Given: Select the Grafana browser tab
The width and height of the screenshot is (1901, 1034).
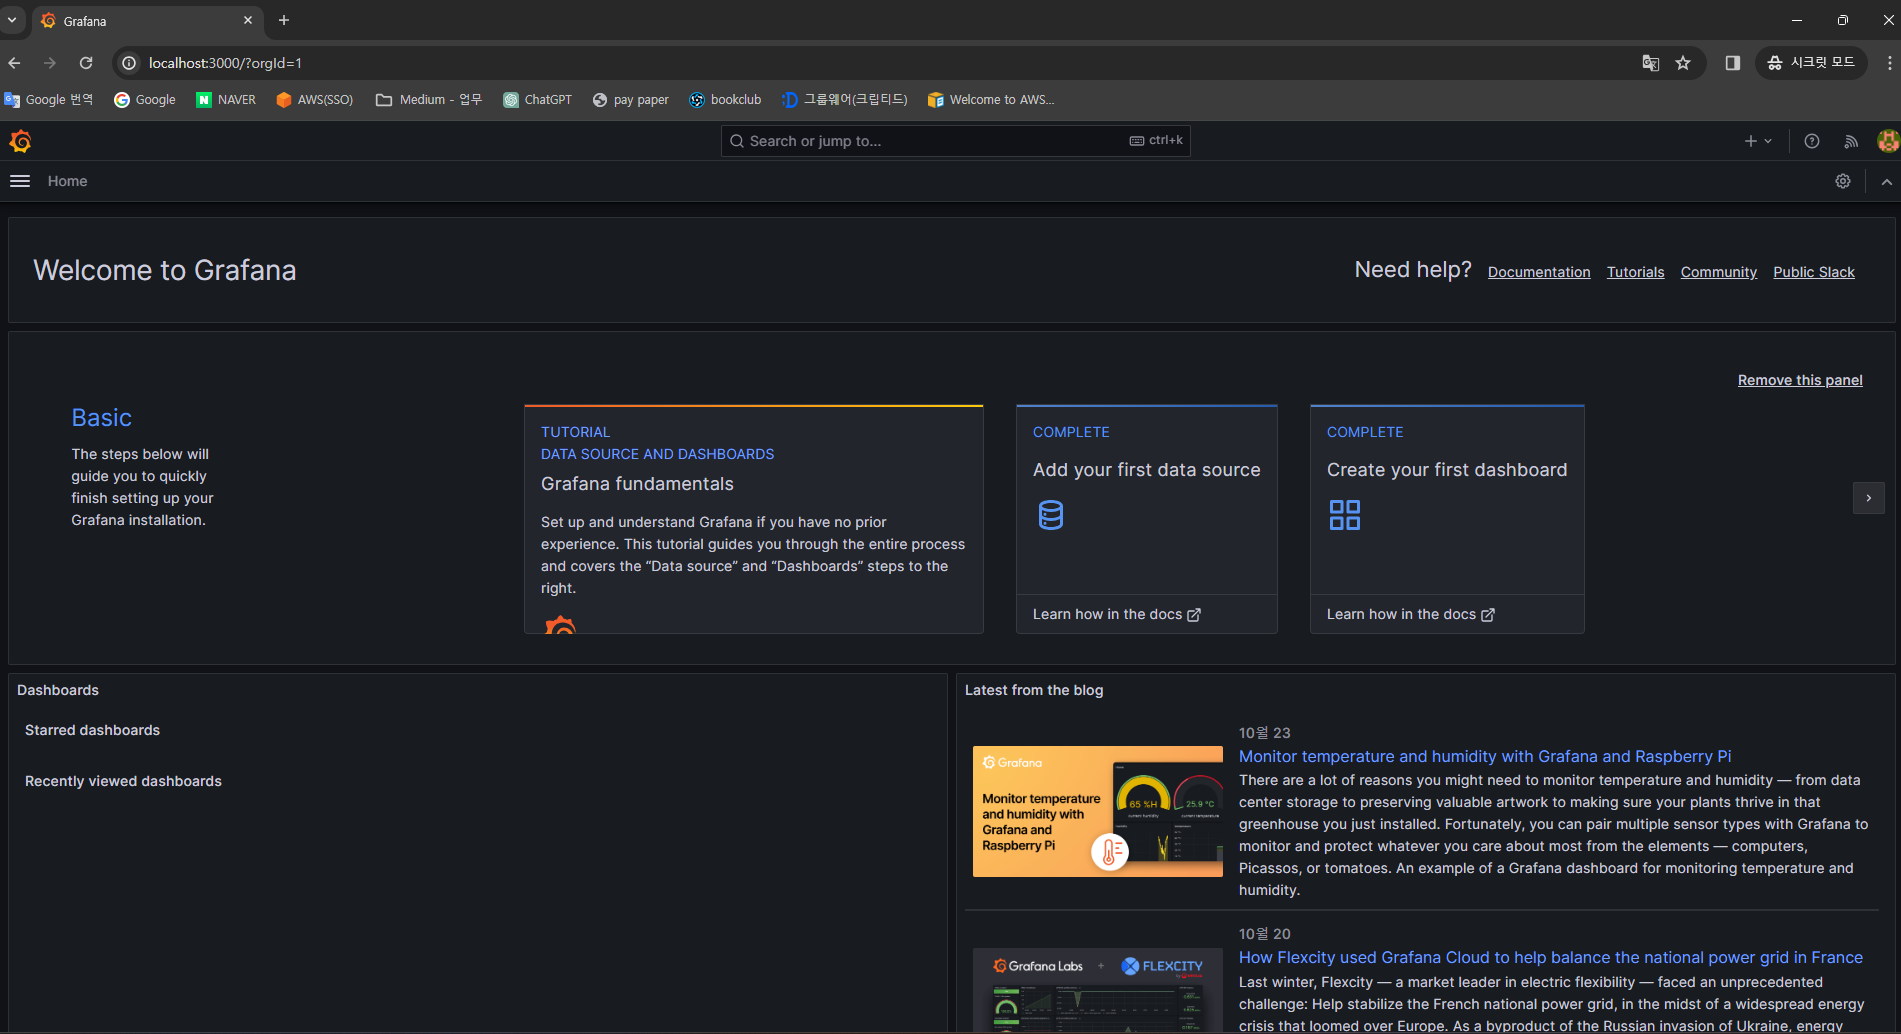Looking at the screenshot, I should point(148,21).
